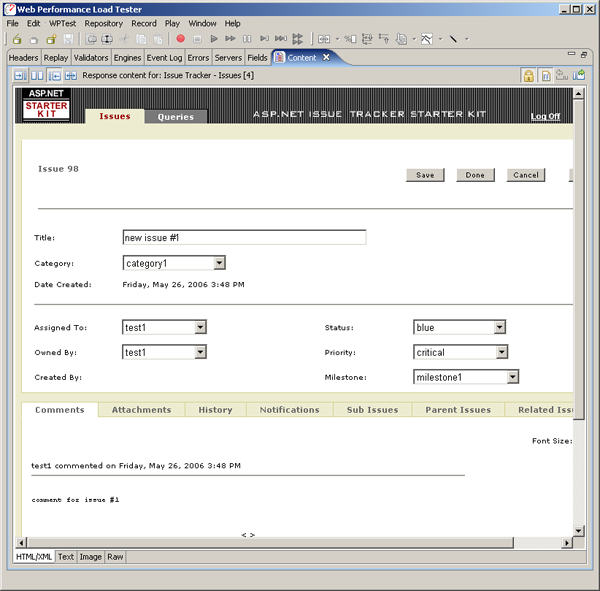Click the Cancel button

click(x=526, y=175)
